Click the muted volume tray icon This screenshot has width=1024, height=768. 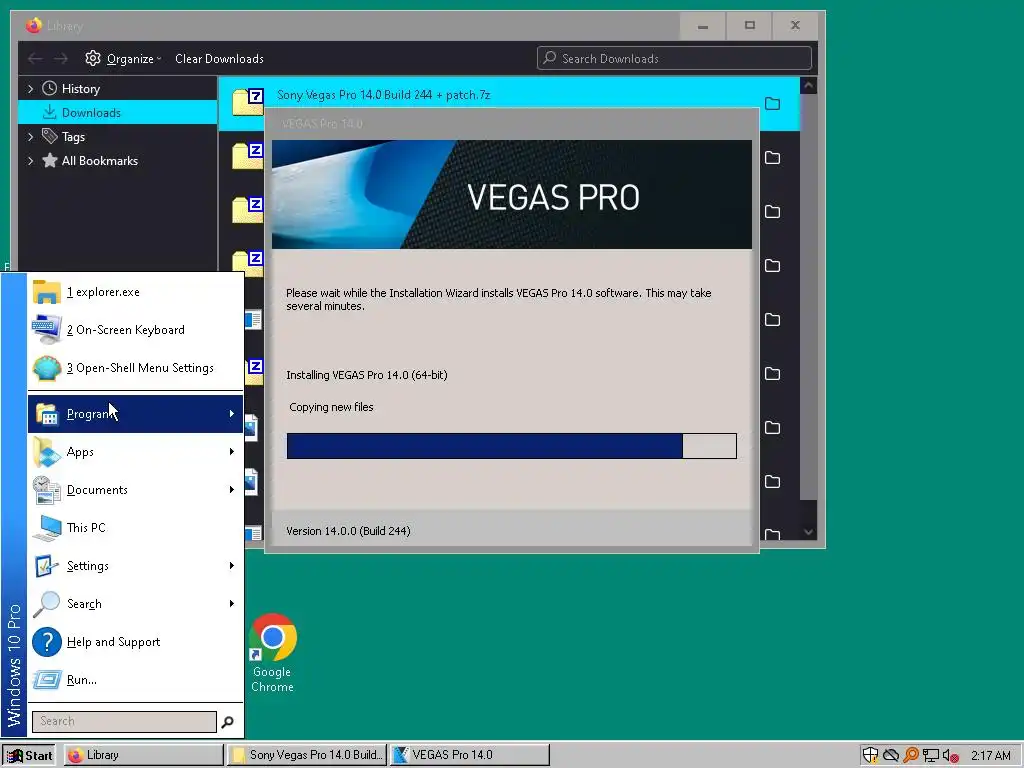point(951,756)
